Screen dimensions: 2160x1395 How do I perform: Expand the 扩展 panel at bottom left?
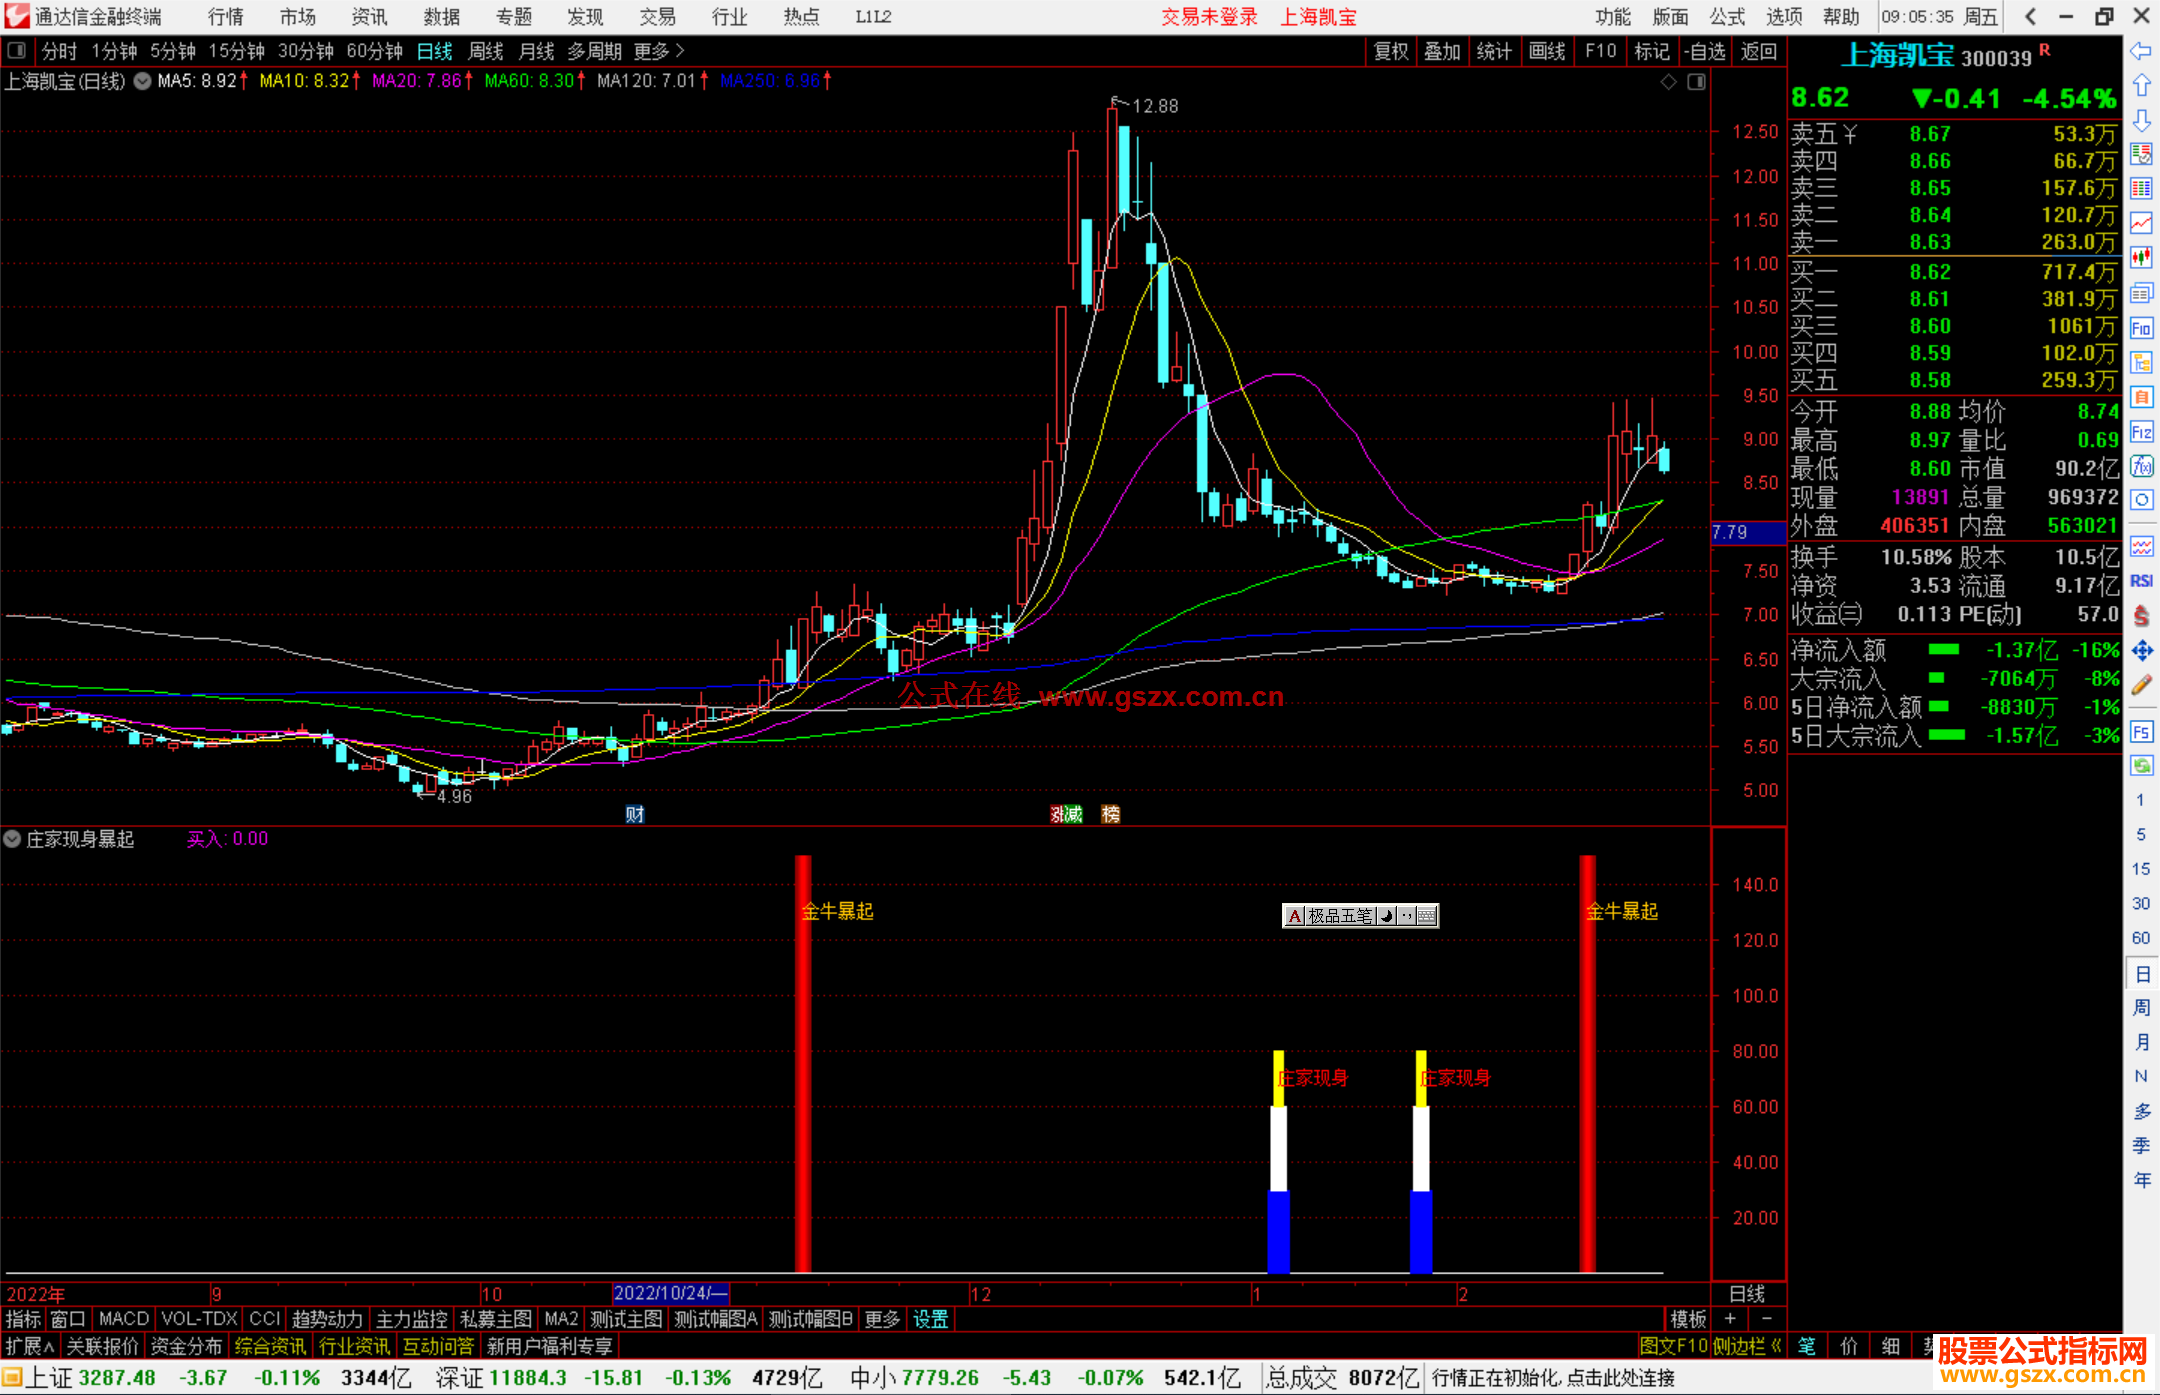30,1346
